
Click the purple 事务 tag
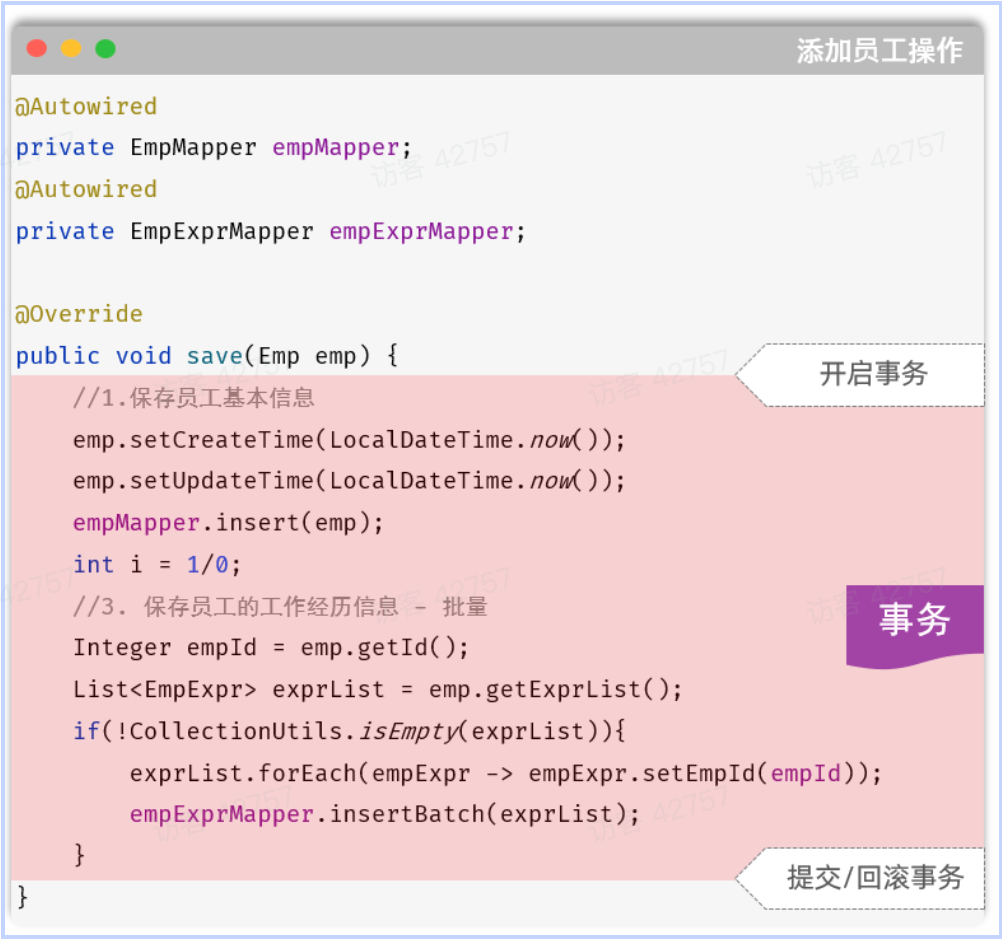coord(914,621)
